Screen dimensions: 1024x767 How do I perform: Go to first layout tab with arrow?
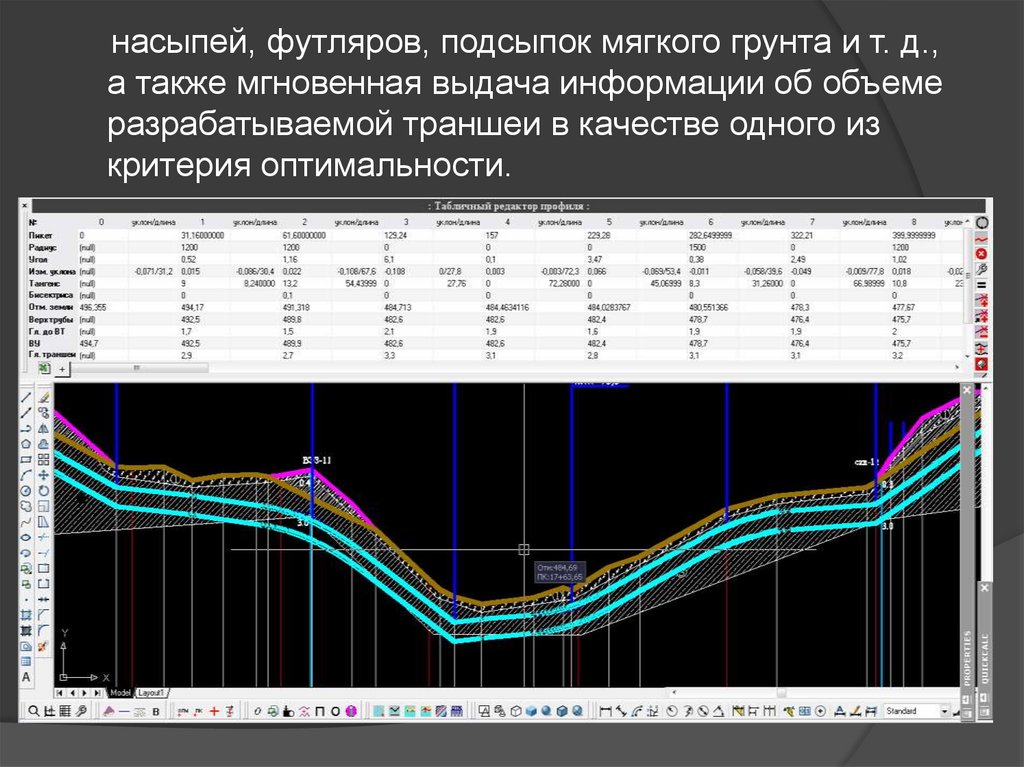pos(60,693)
